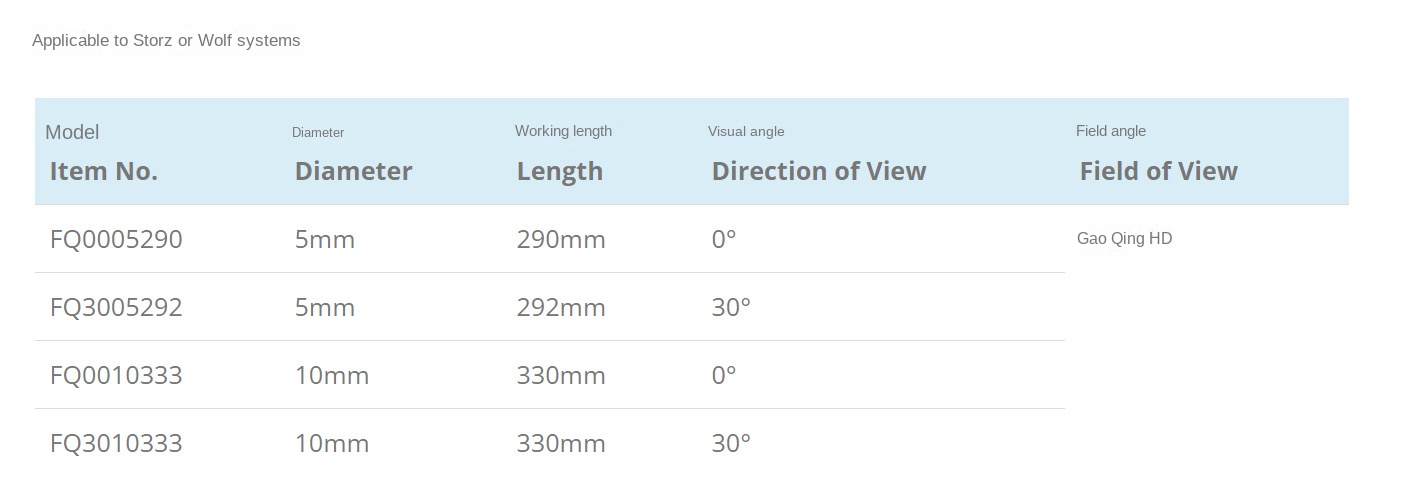Click the small Field angle label
Viewport: 1408px width, 501px height.
click(x=1111, y=131)
